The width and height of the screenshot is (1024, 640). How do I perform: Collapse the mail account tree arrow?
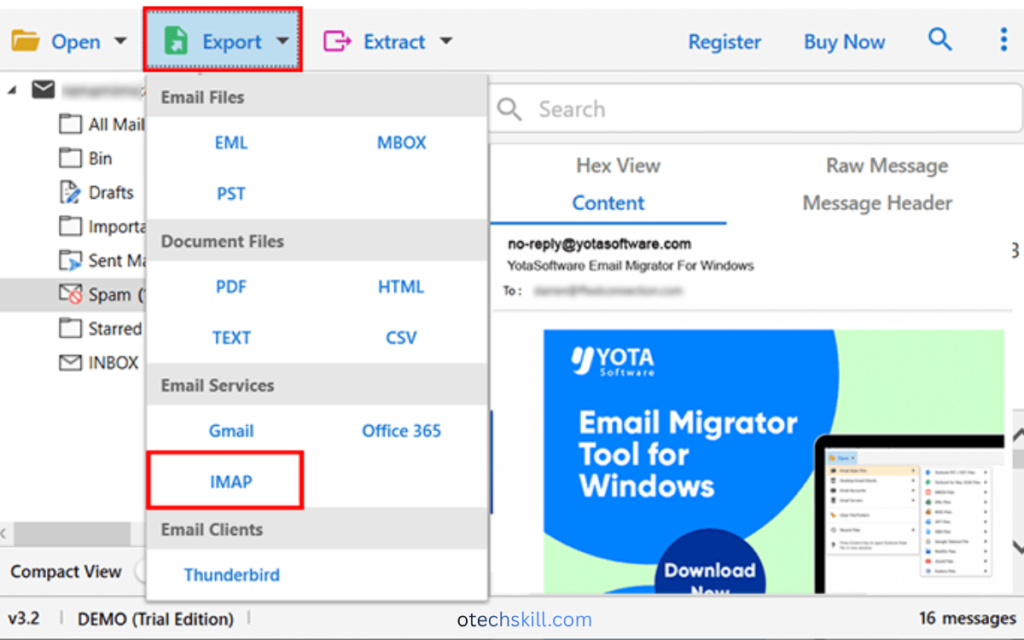tap(12, 90)
